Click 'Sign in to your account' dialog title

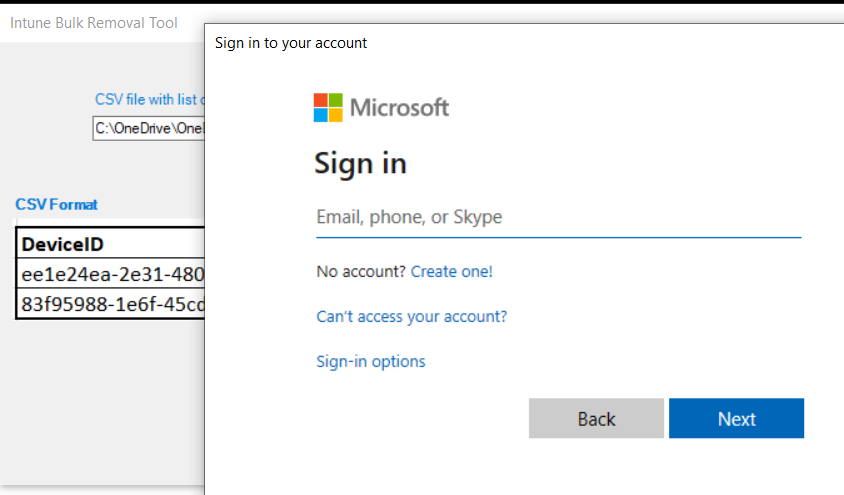[291, 43]
